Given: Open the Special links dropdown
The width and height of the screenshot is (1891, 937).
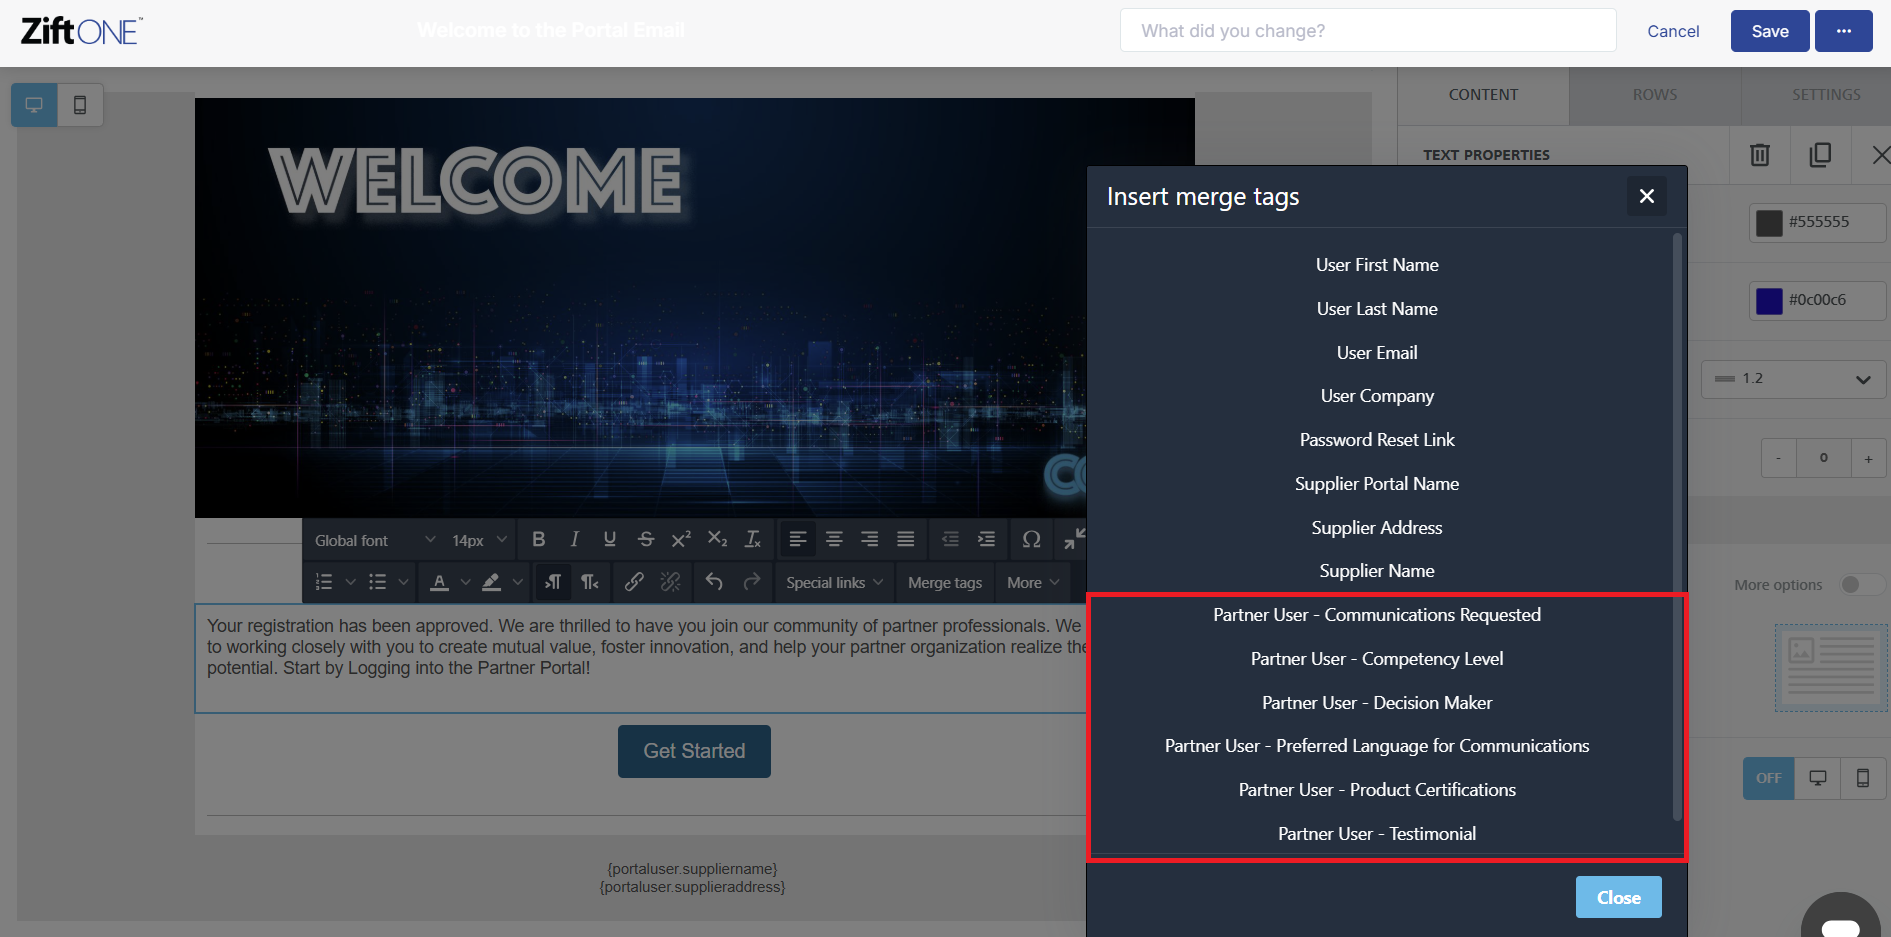Looking at the screenshot, I should point(835,582).
